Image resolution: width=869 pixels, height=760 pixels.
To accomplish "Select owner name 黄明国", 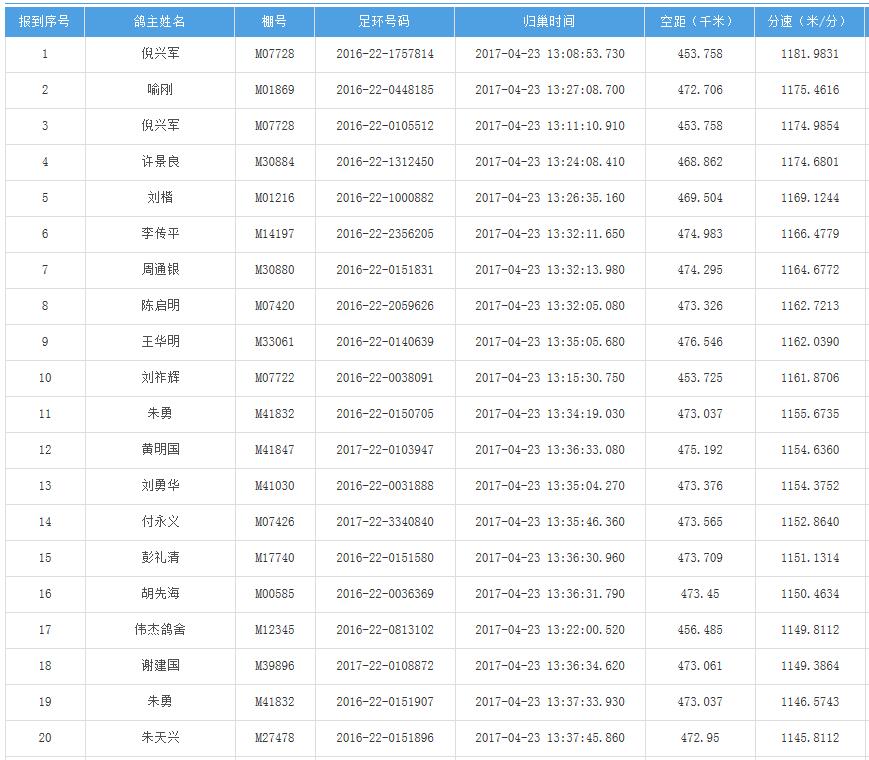I will click(160, 450).
